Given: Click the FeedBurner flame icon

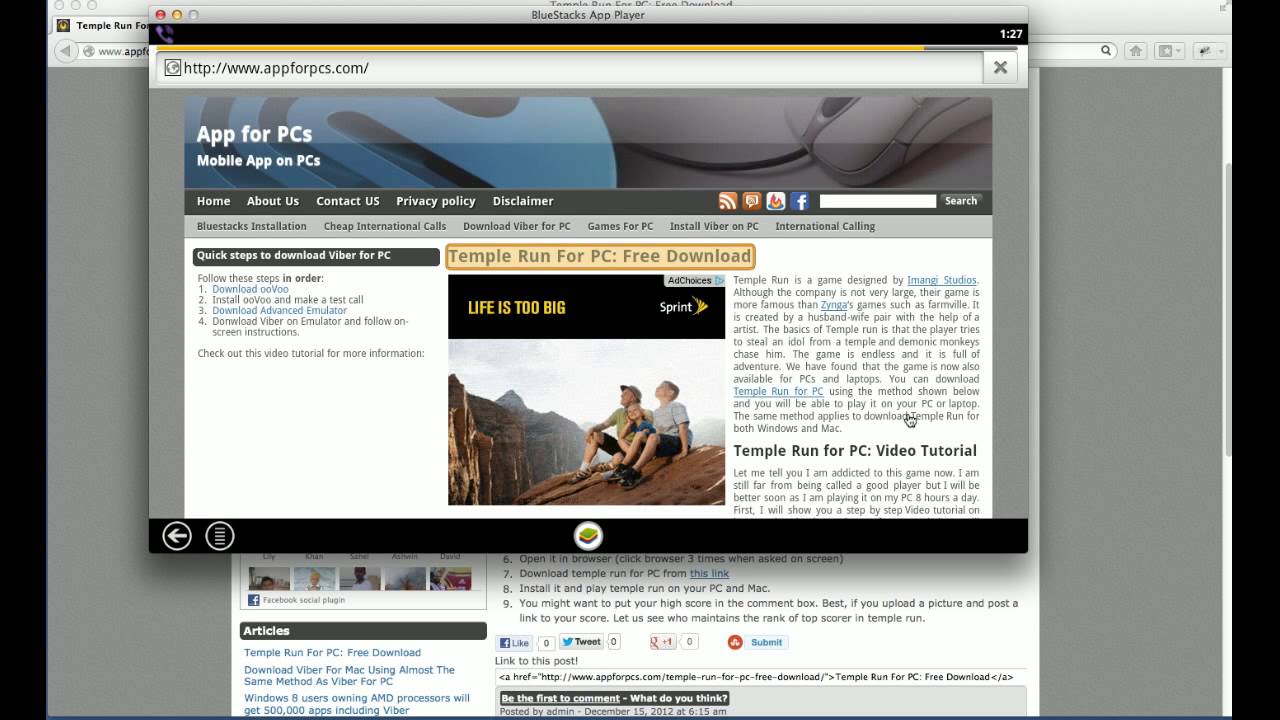Looking at the screenshot, I should tap(776, 201).
